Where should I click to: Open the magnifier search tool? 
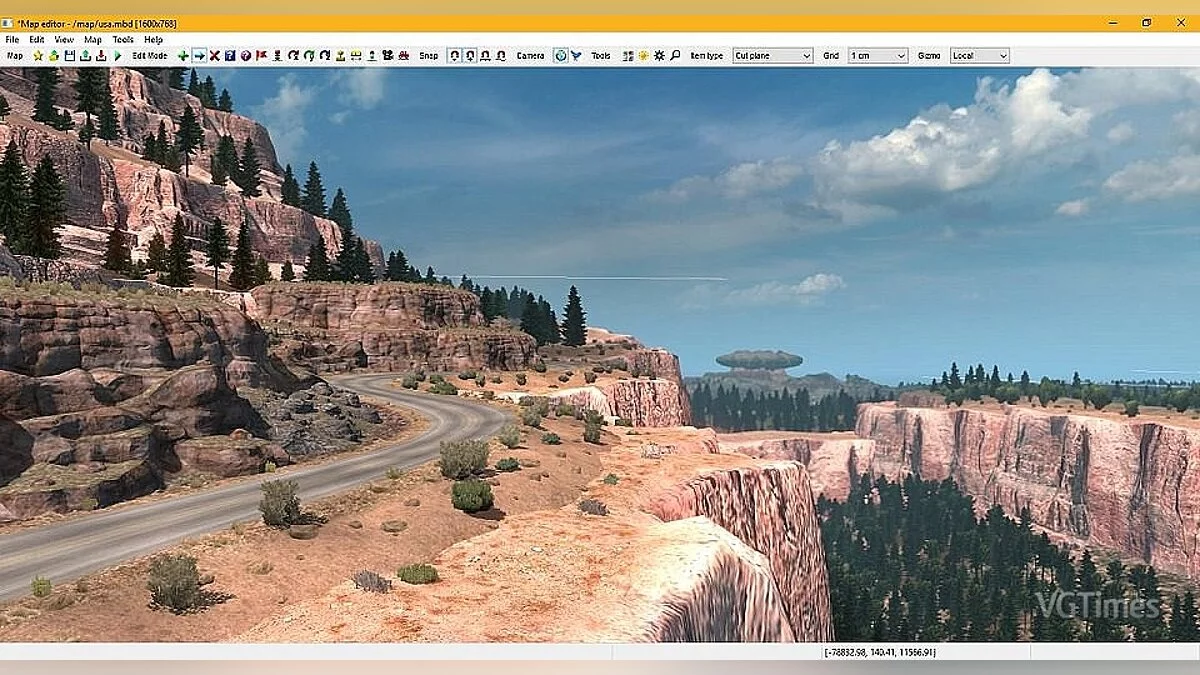[675, 55]
